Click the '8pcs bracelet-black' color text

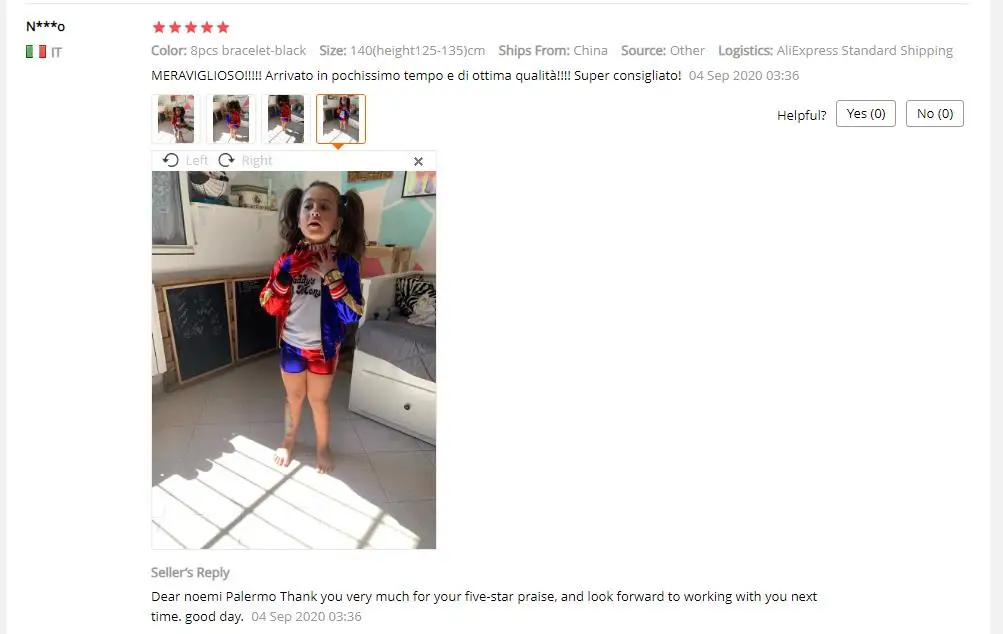pos(248,51)
